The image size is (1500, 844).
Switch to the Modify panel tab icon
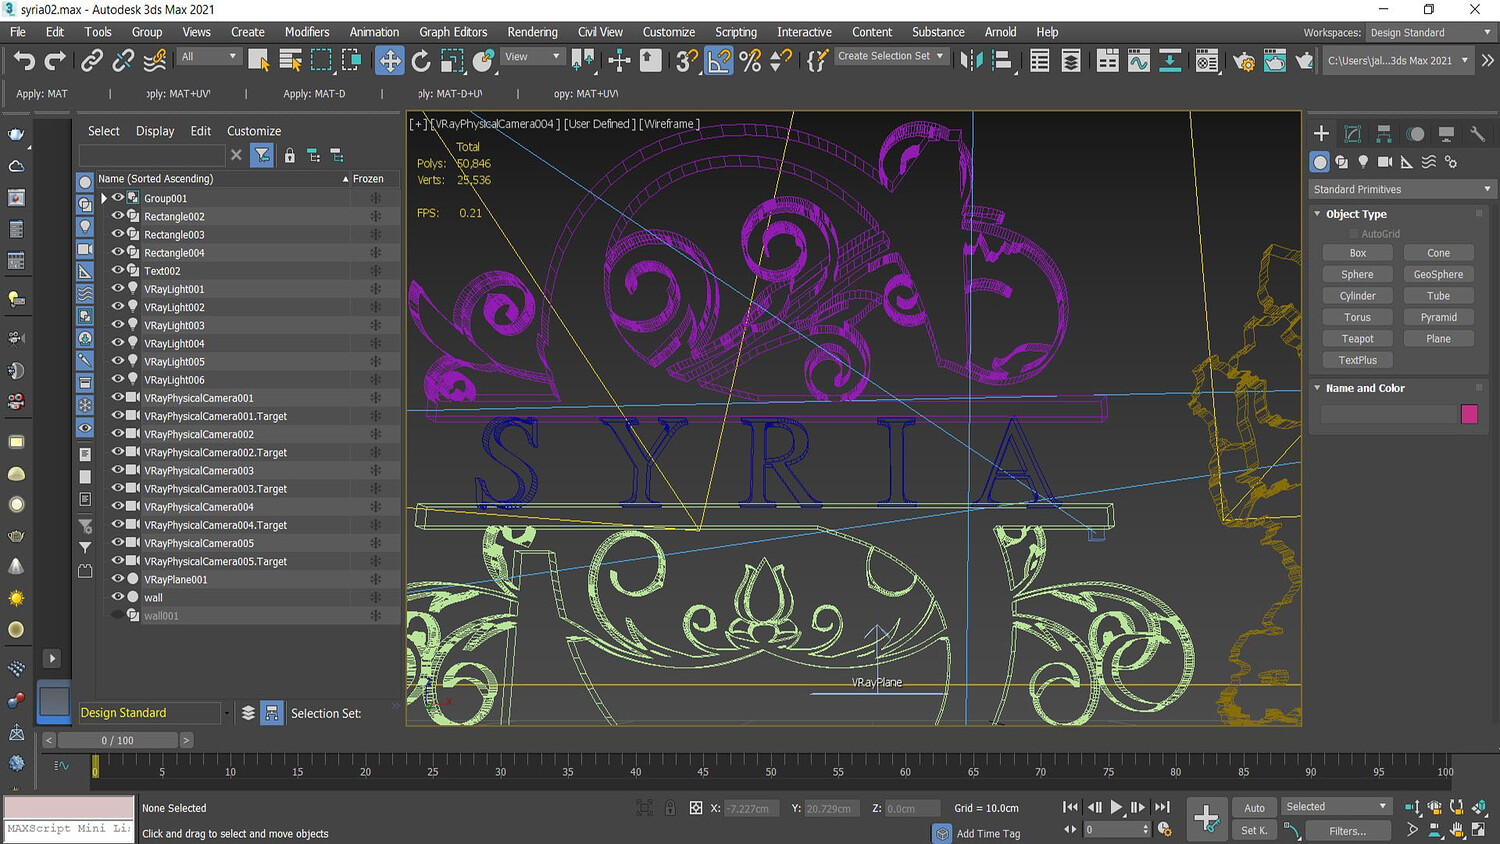coord(1352,133)
